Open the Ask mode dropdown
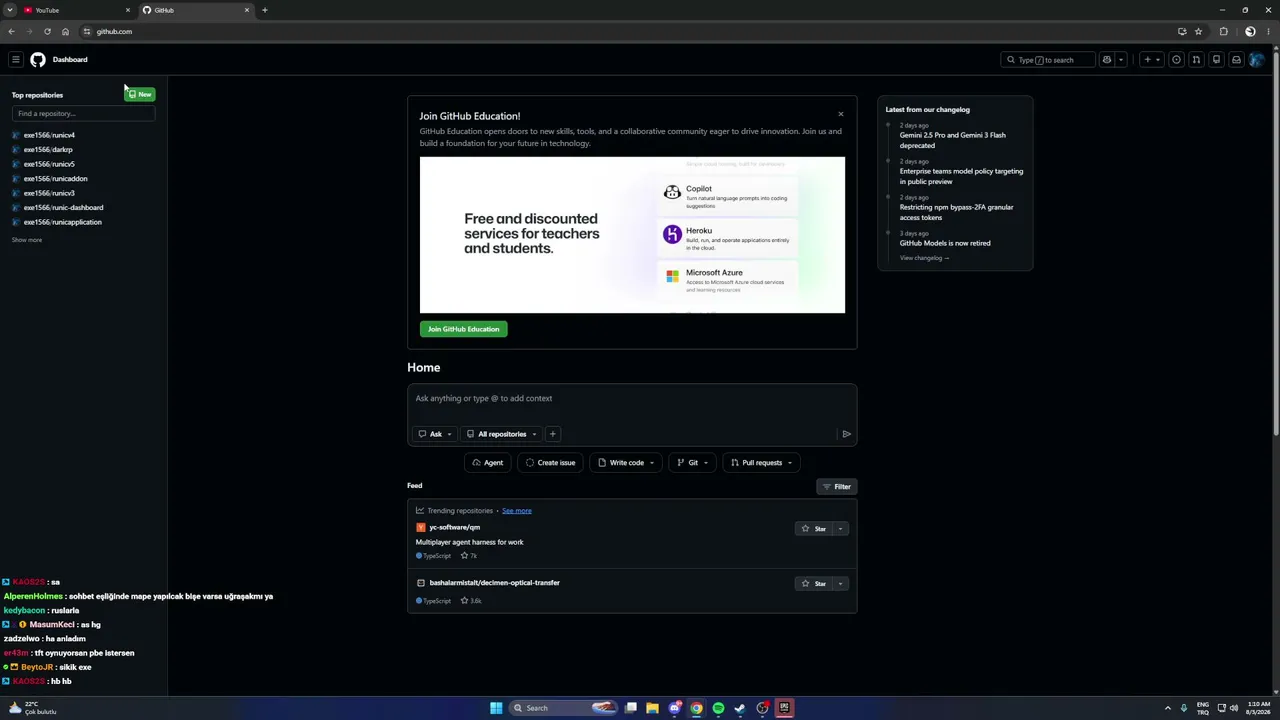1280x720 pixels. coord(435,434)
